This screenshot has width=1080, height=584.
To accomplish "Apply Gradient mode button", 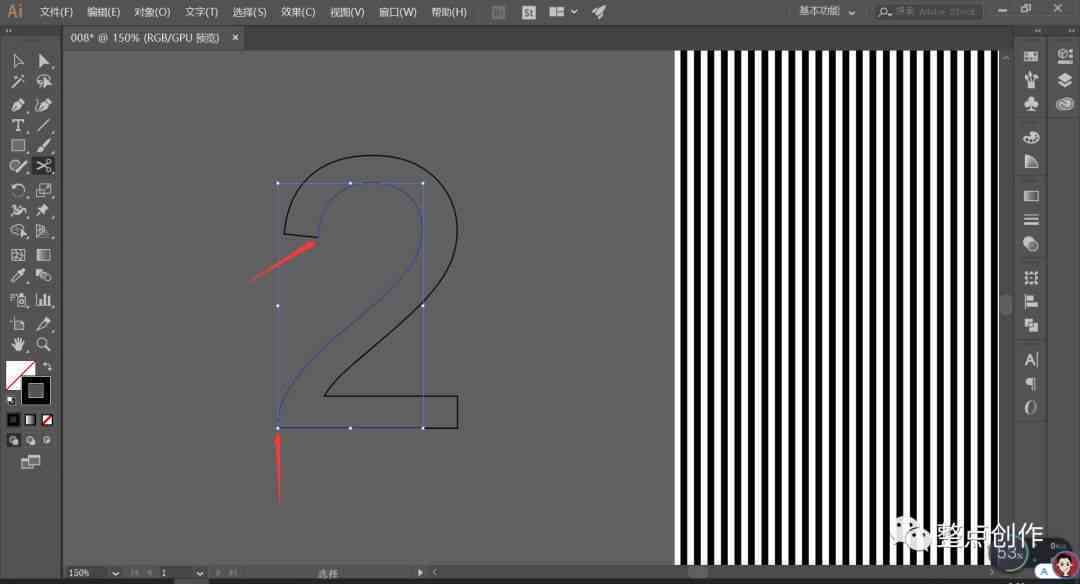I will 30,419.
